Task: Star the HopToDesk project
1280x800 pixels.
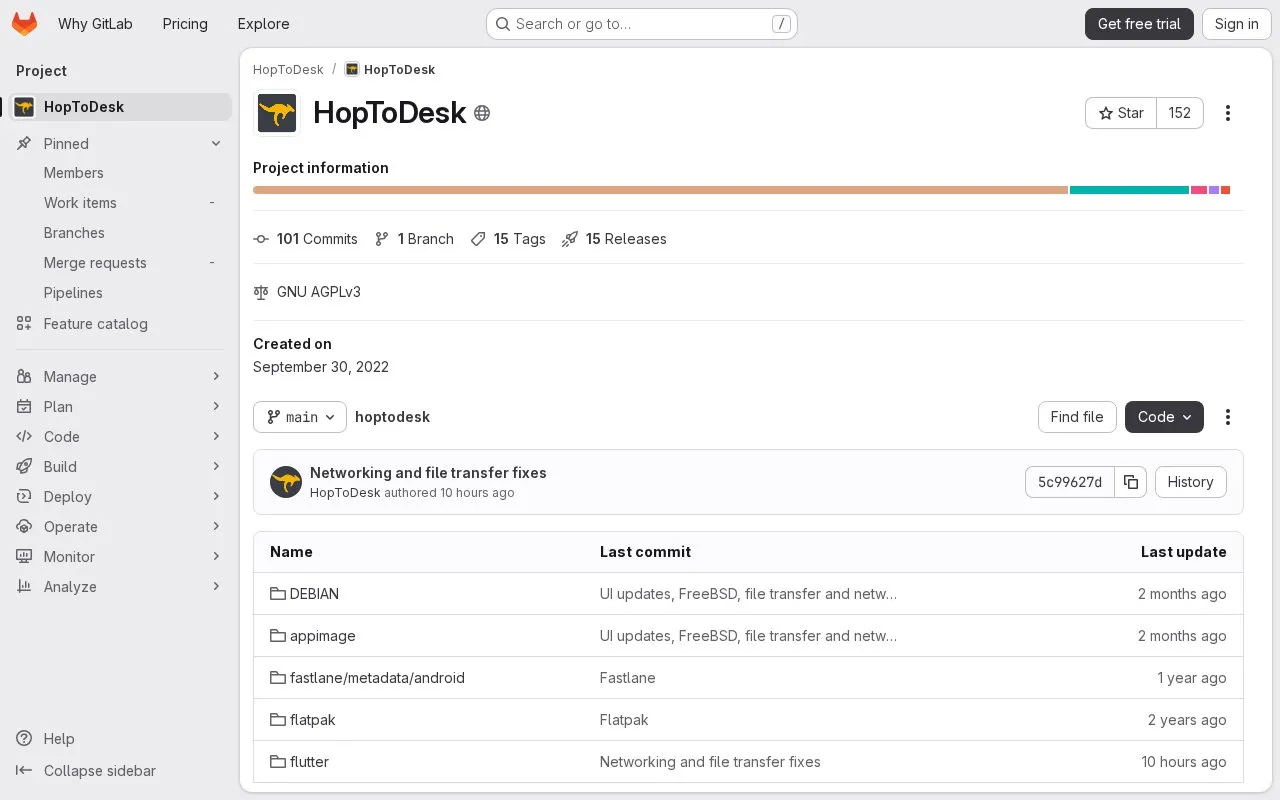Action: (x=1121, y=113)
